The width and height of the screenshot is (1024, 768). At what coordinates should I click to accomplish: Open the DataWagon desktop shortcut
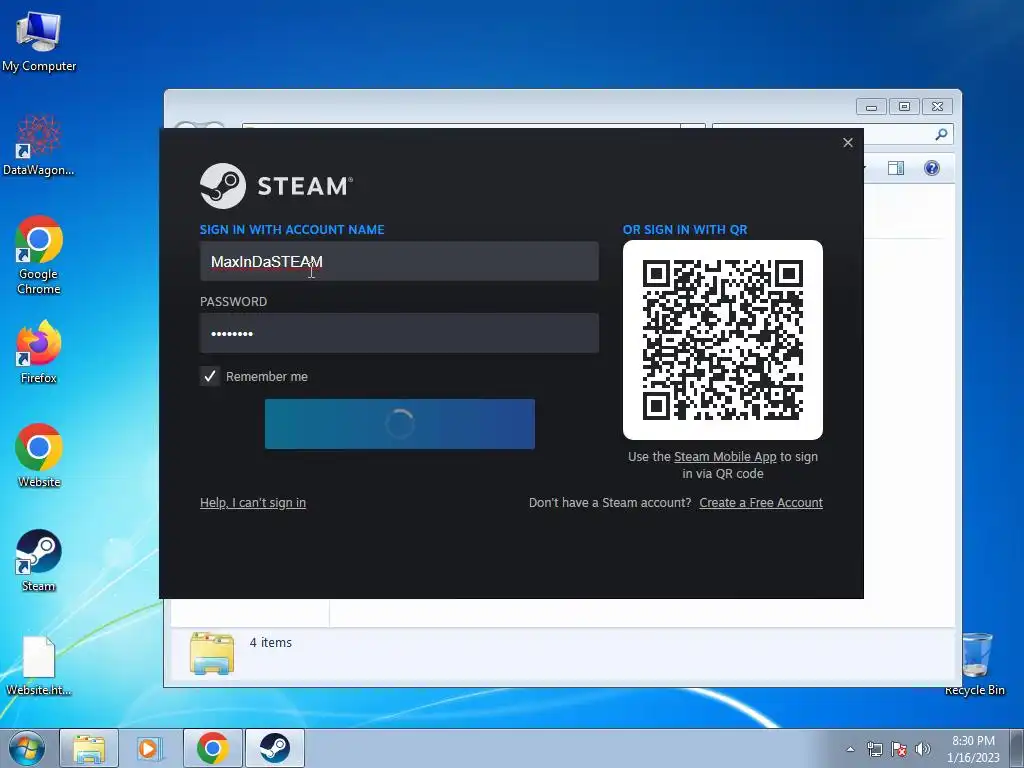pyautogui.click(x=39, y=145)
